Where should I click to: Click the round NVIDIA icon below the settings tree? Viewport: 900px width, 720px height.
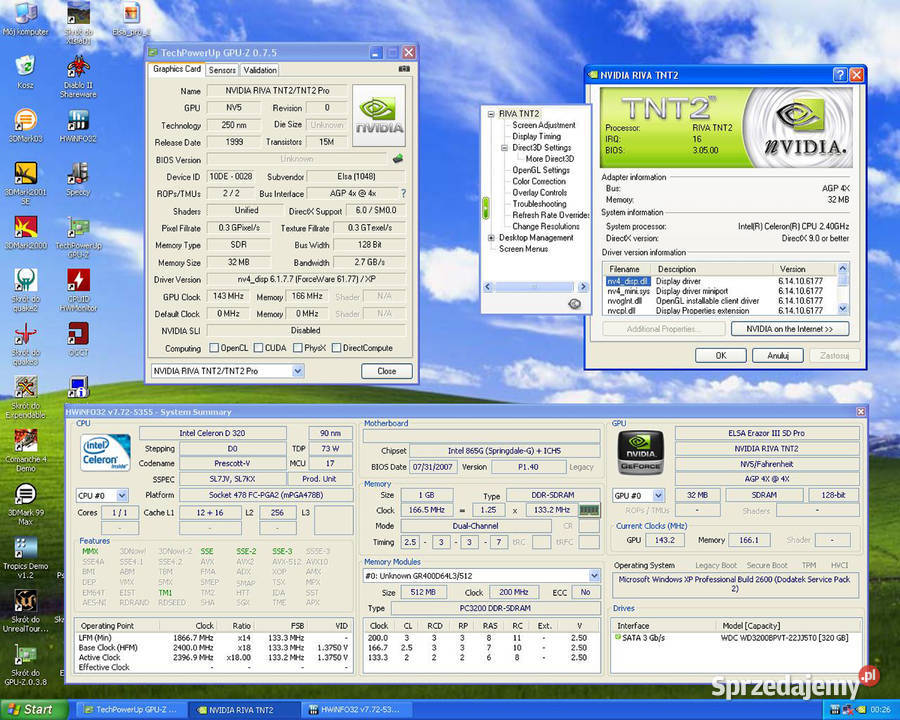[575, 304]
